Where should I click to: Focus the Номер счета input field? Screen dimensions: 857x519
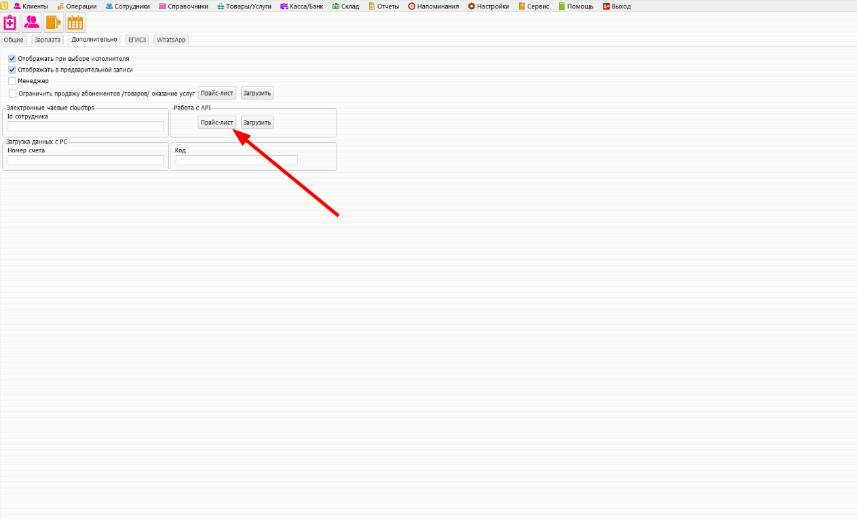[85, 160]
